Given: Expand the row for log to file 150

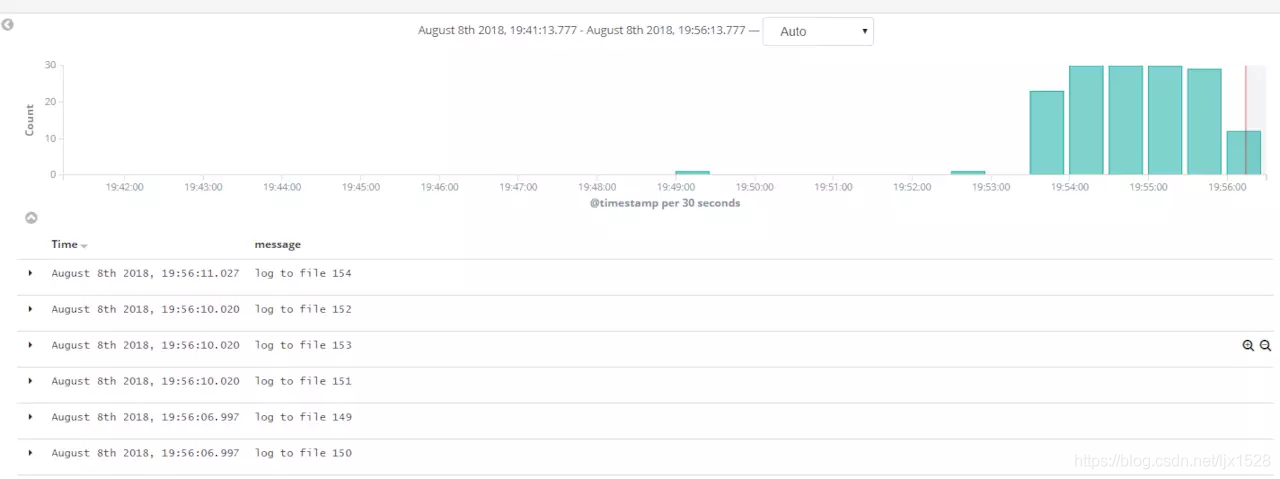Looking at the screenshot, I should coord(30,453).
